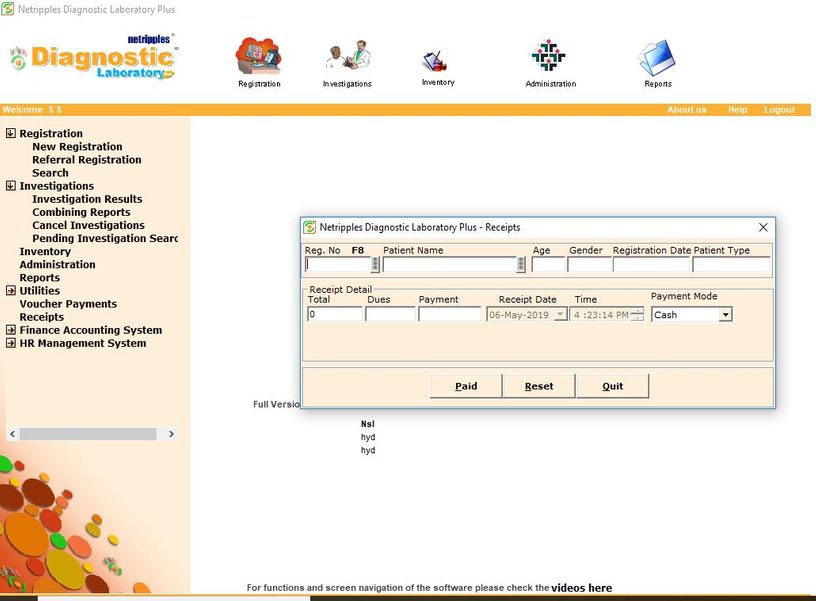Open the Investigations toolbar icon

tap(347, 63)
